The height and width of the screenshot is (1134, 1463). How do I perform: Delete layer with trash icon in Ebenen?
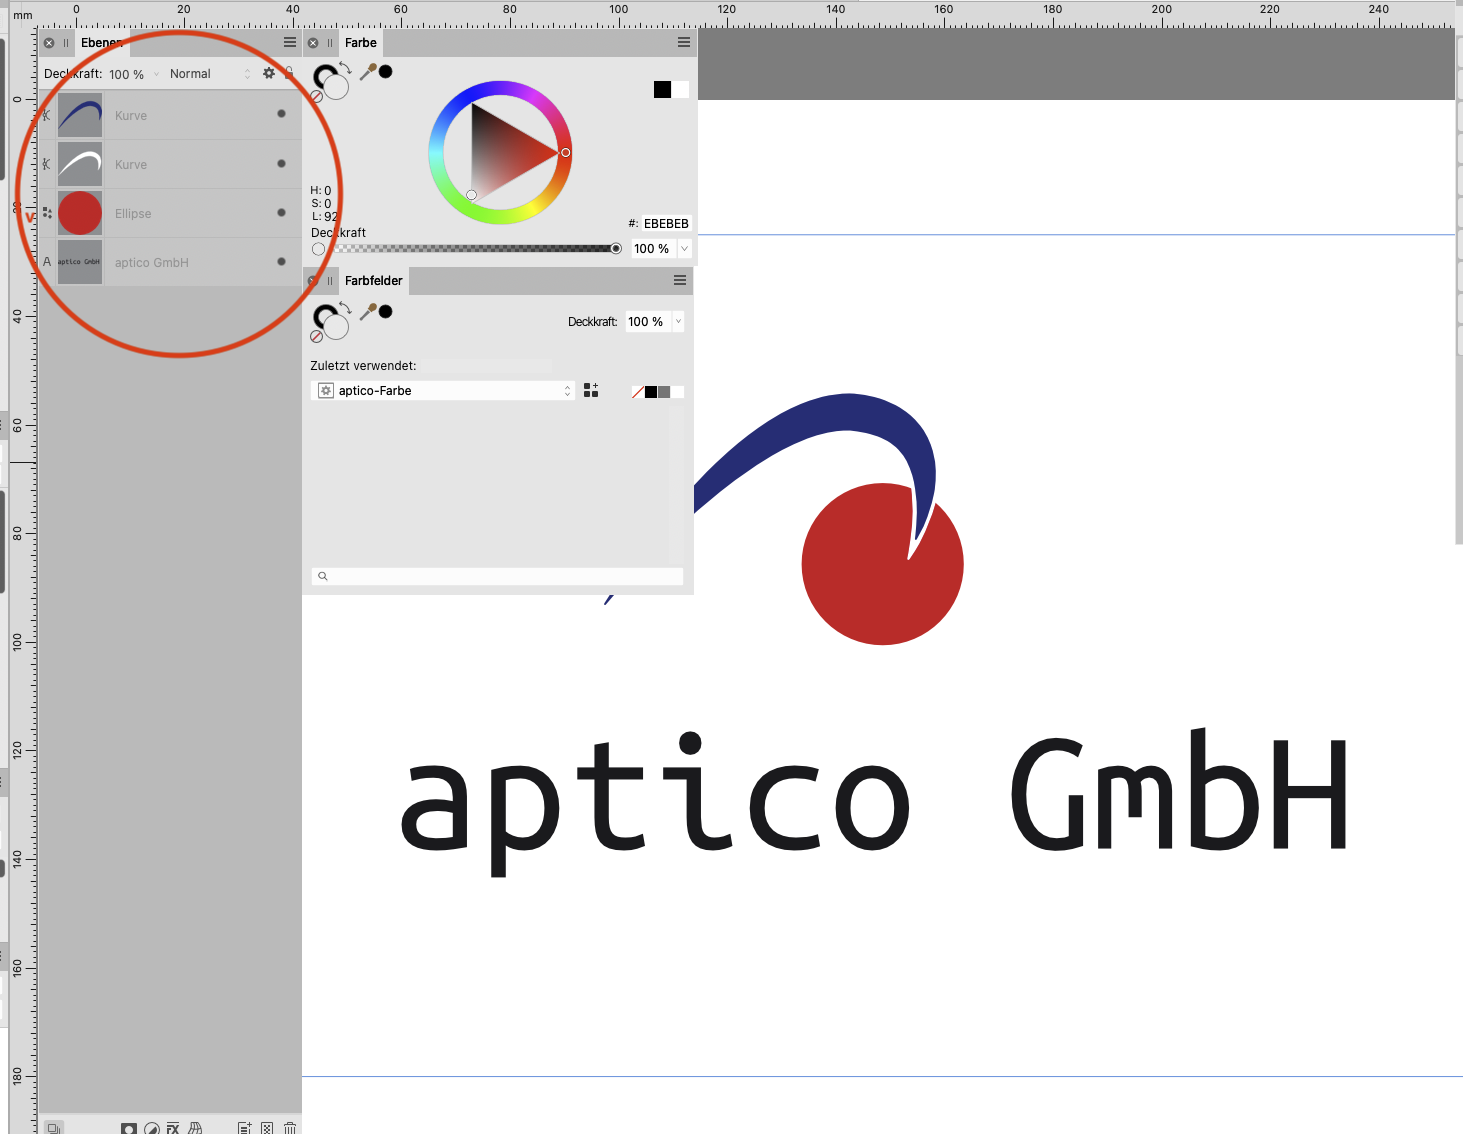290,1128
